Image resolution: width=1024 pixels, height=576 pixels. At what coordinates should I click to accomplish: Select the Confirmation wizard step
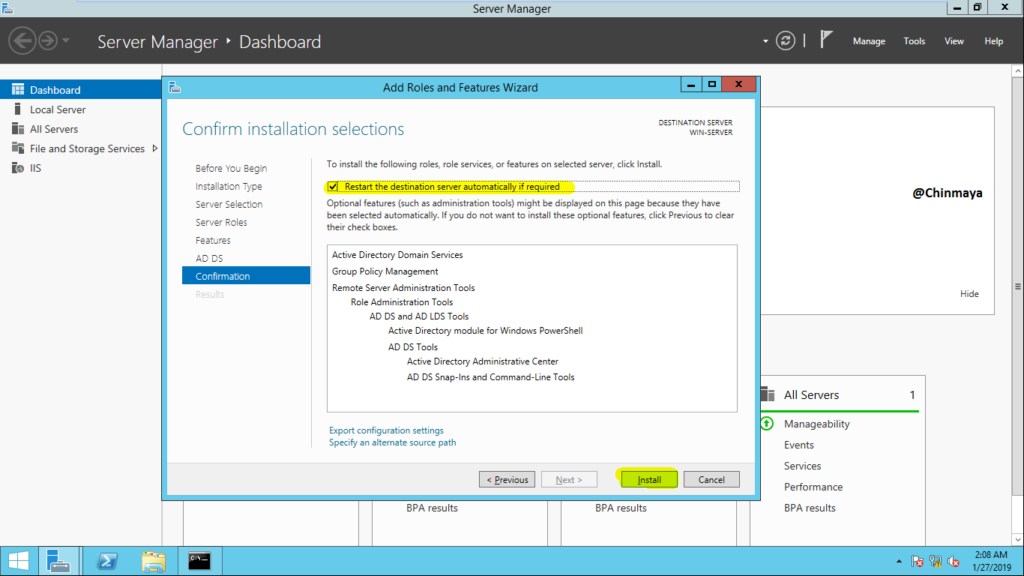246,276
